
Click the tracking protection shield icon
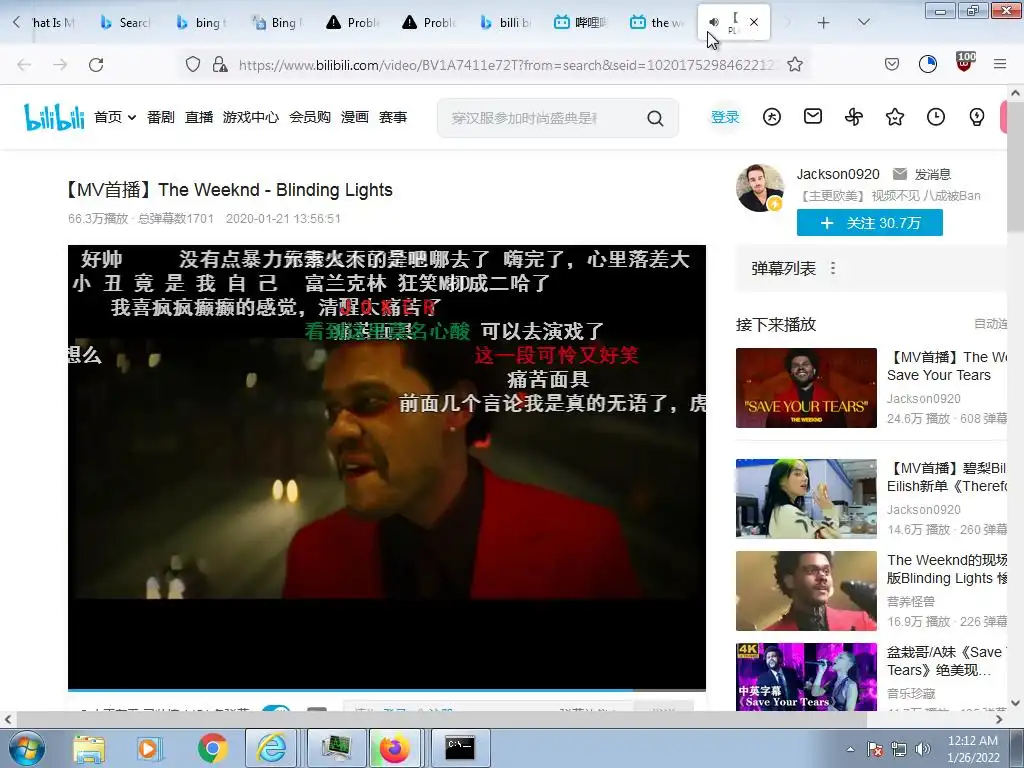coord(193,65)
